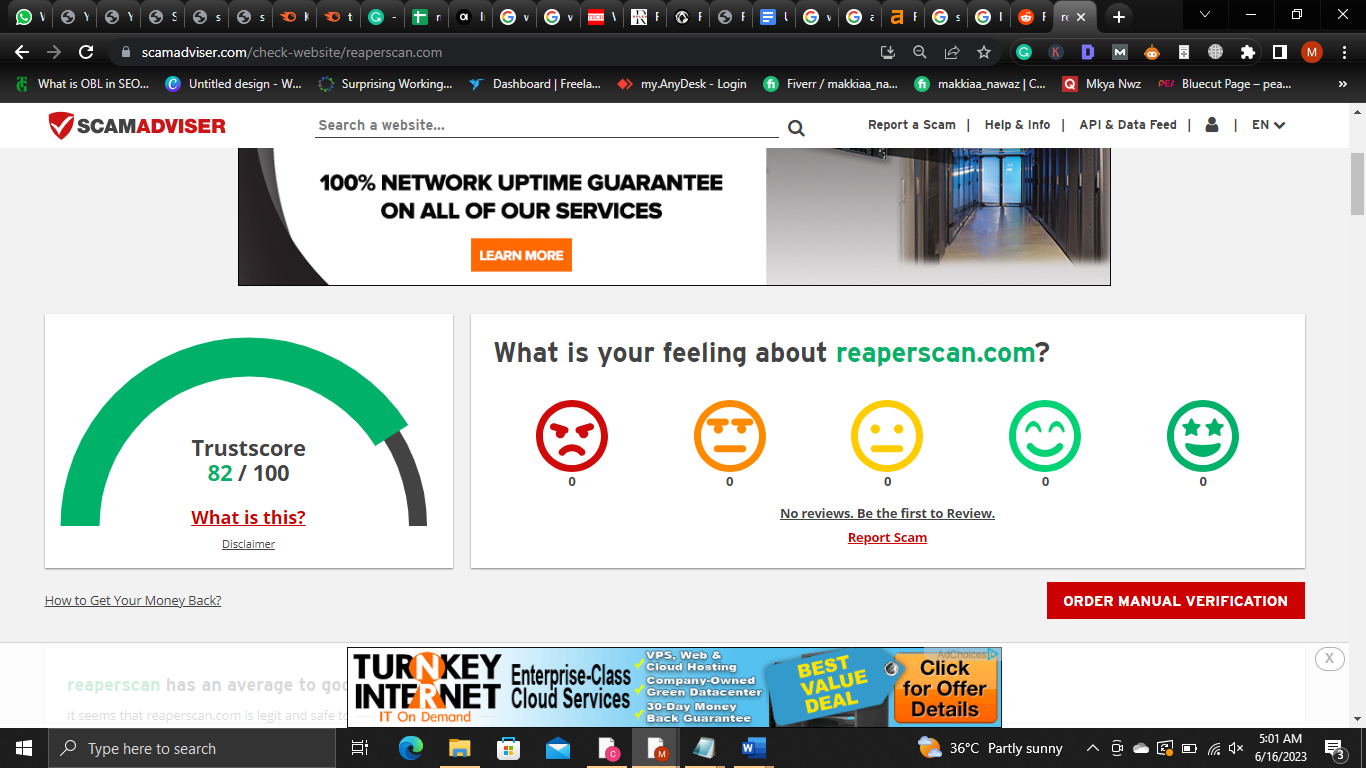This screenshot has height=768, width=1366.
Task: Click the share page icon in address bar
Action: pyautogui.click(x=952, y=52)
